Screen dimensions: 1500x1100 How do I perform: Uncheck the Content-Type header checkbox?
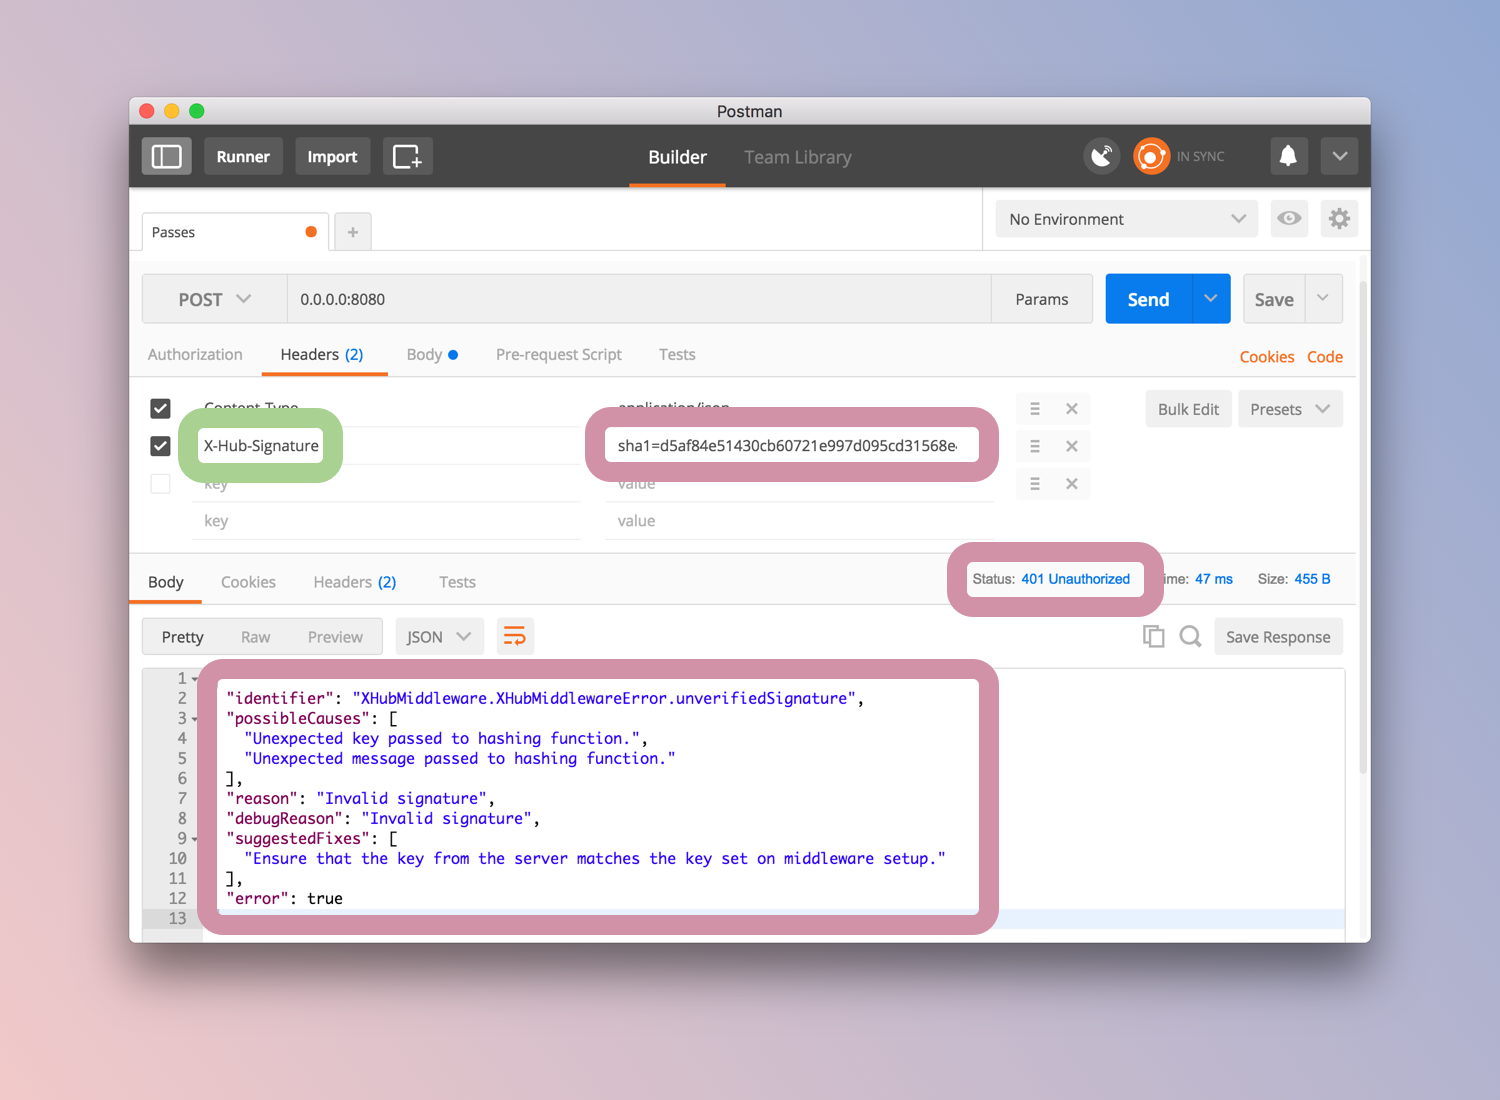(160, 408)
